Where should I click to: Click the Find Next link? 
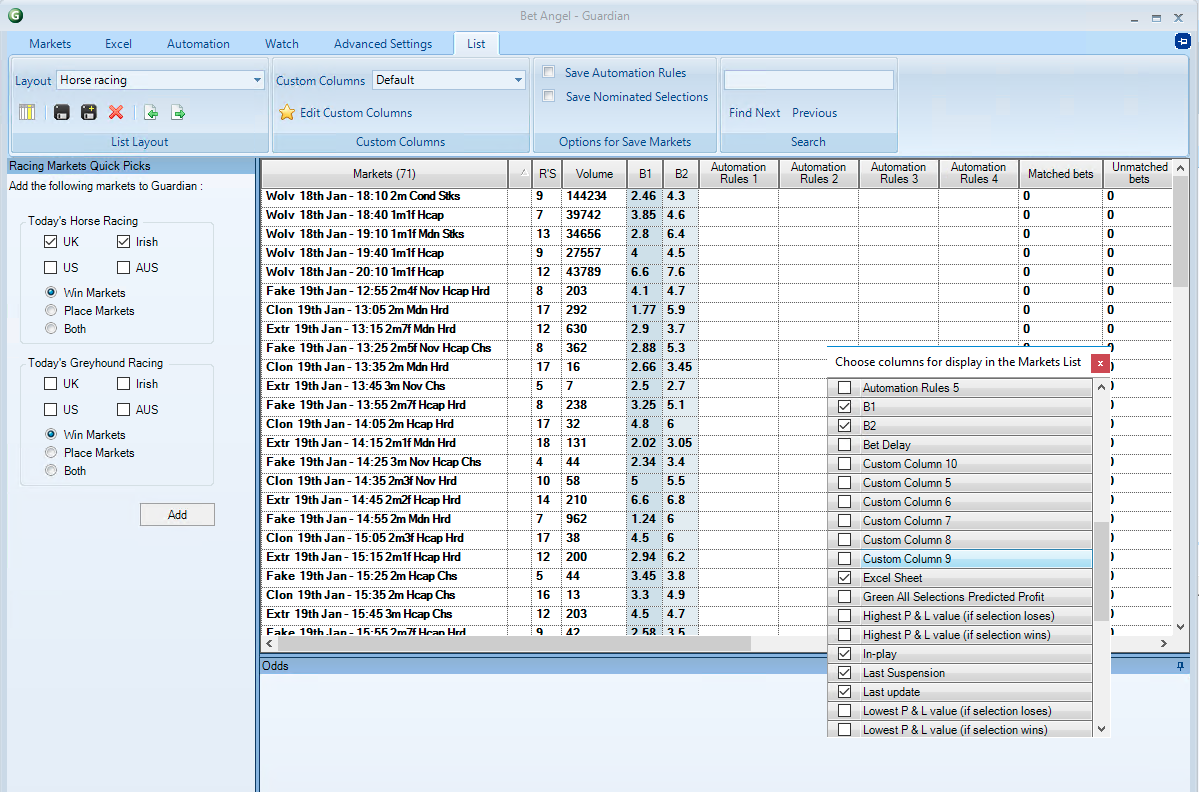(754, 113)
